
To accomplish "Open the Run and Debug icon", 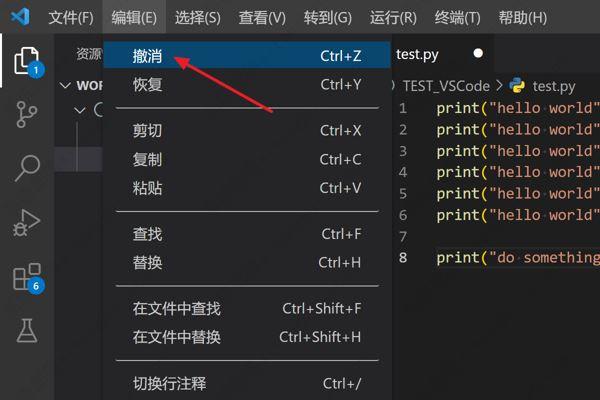I will (26, 222).
